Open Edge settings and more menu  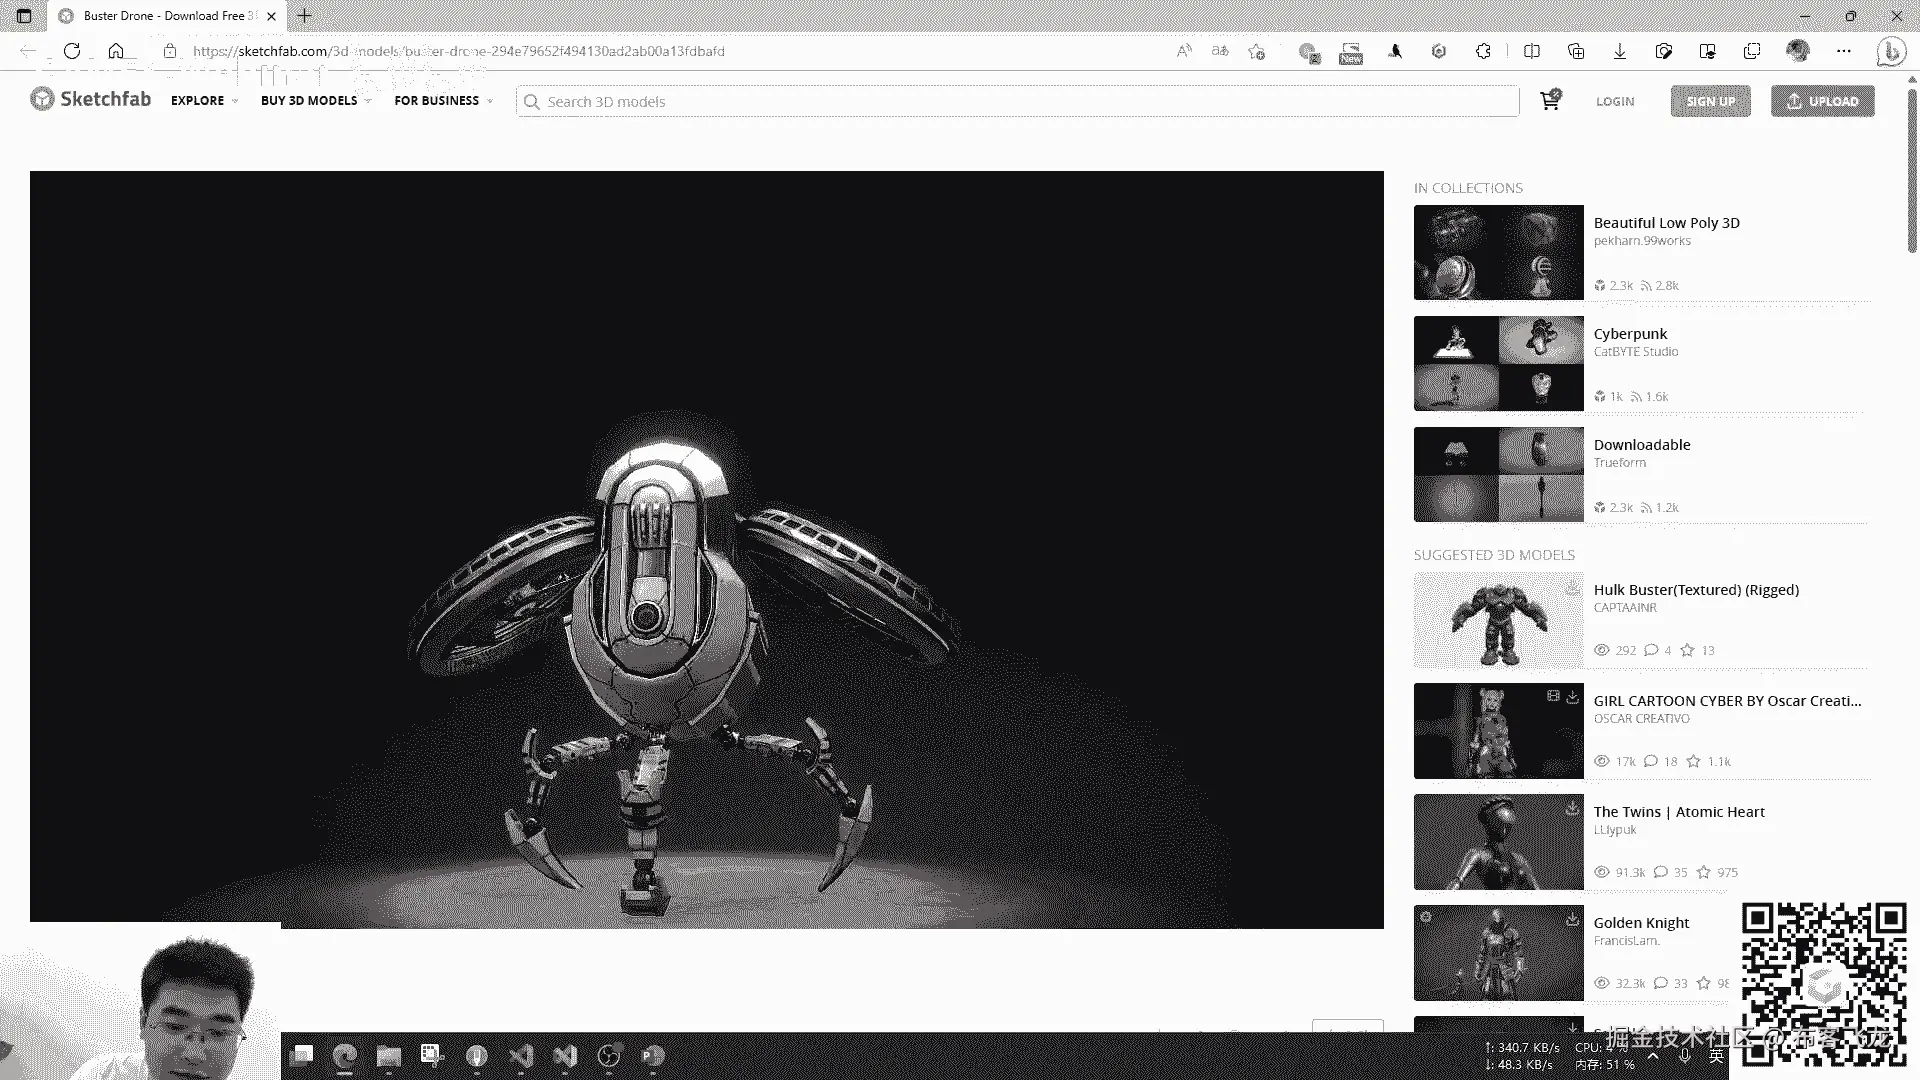[x=1843, y=51]
